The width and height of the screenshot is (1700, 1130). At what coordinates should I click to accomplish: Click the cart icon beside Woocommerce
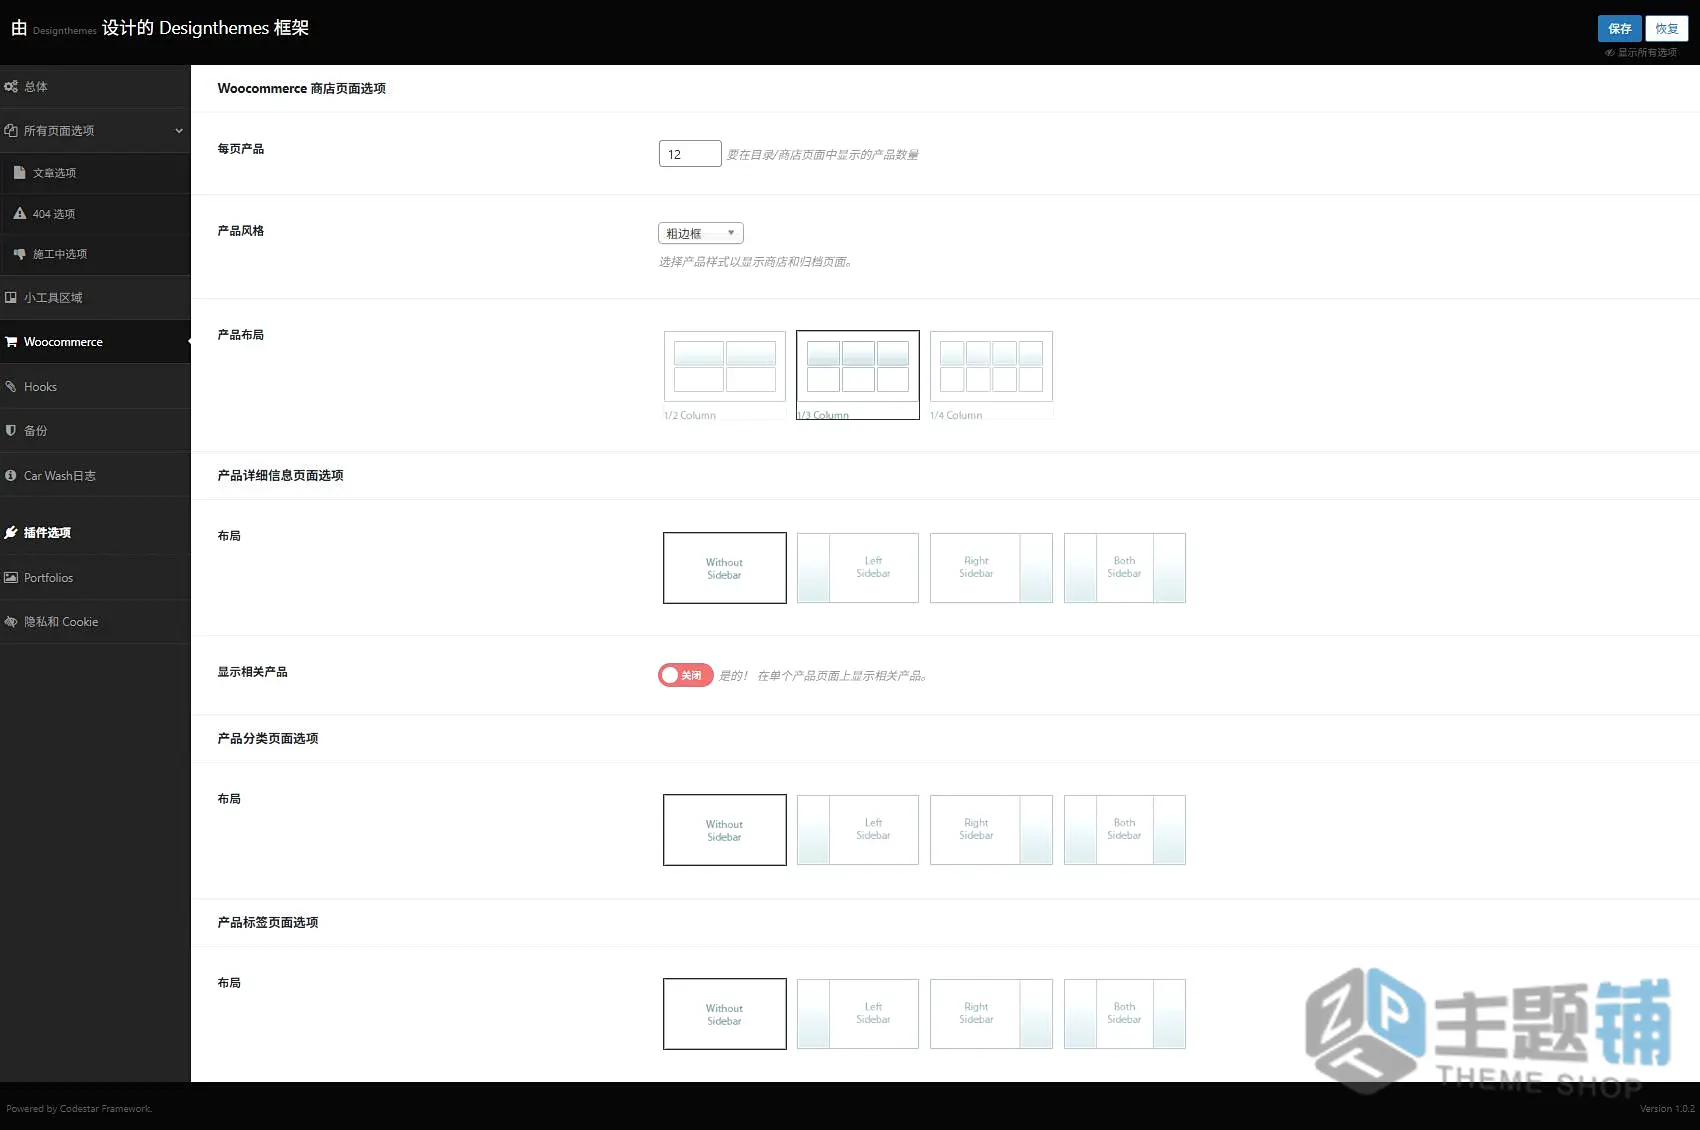[x=11, y=342]
